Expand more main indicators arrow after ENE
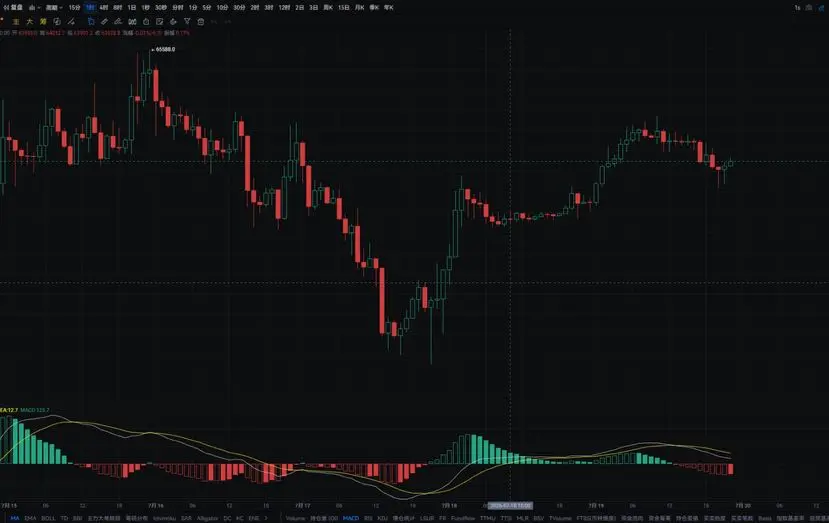 point(266,518)
